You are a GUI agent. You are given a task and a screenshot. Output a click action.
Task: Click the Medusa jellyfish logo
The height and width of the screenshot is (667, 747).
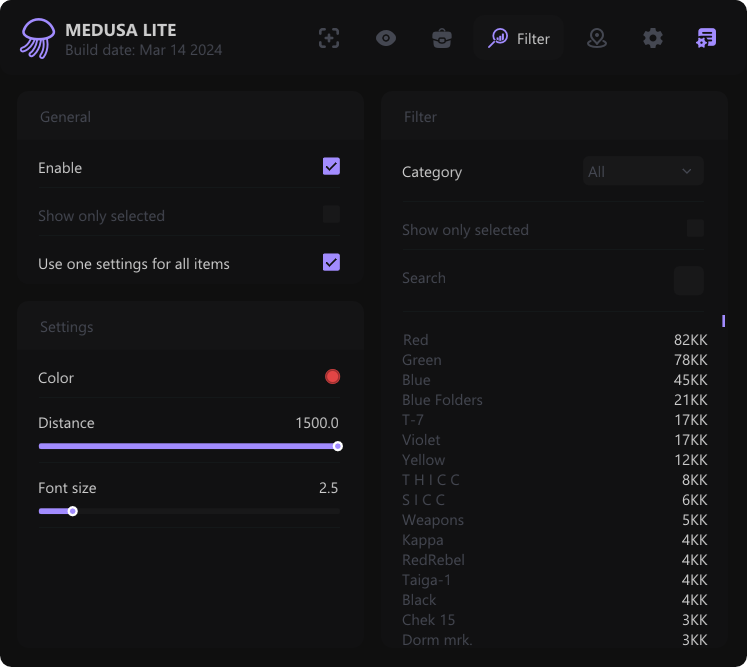(38, 39)
